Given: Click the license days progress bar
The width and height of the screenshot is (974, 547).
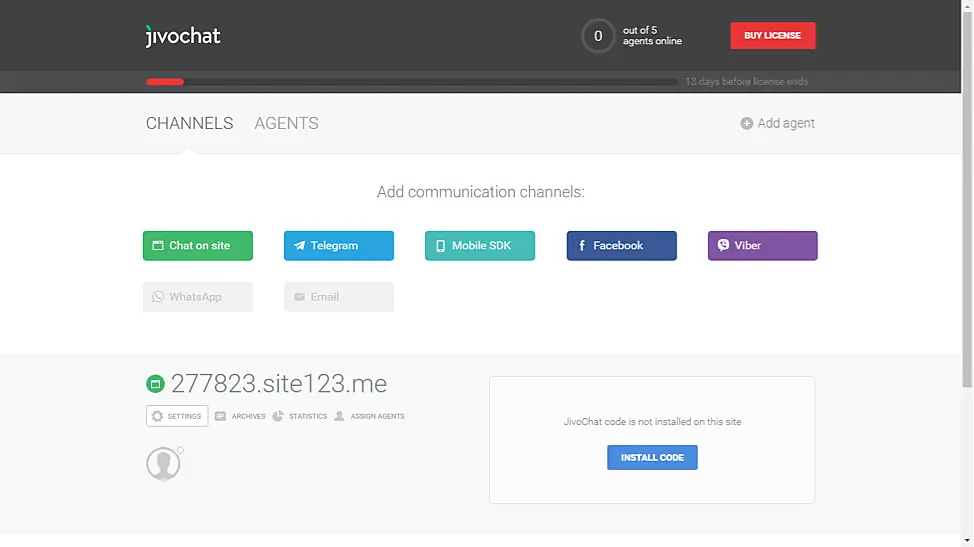Looking at the screenshot, I should [411, 82].
